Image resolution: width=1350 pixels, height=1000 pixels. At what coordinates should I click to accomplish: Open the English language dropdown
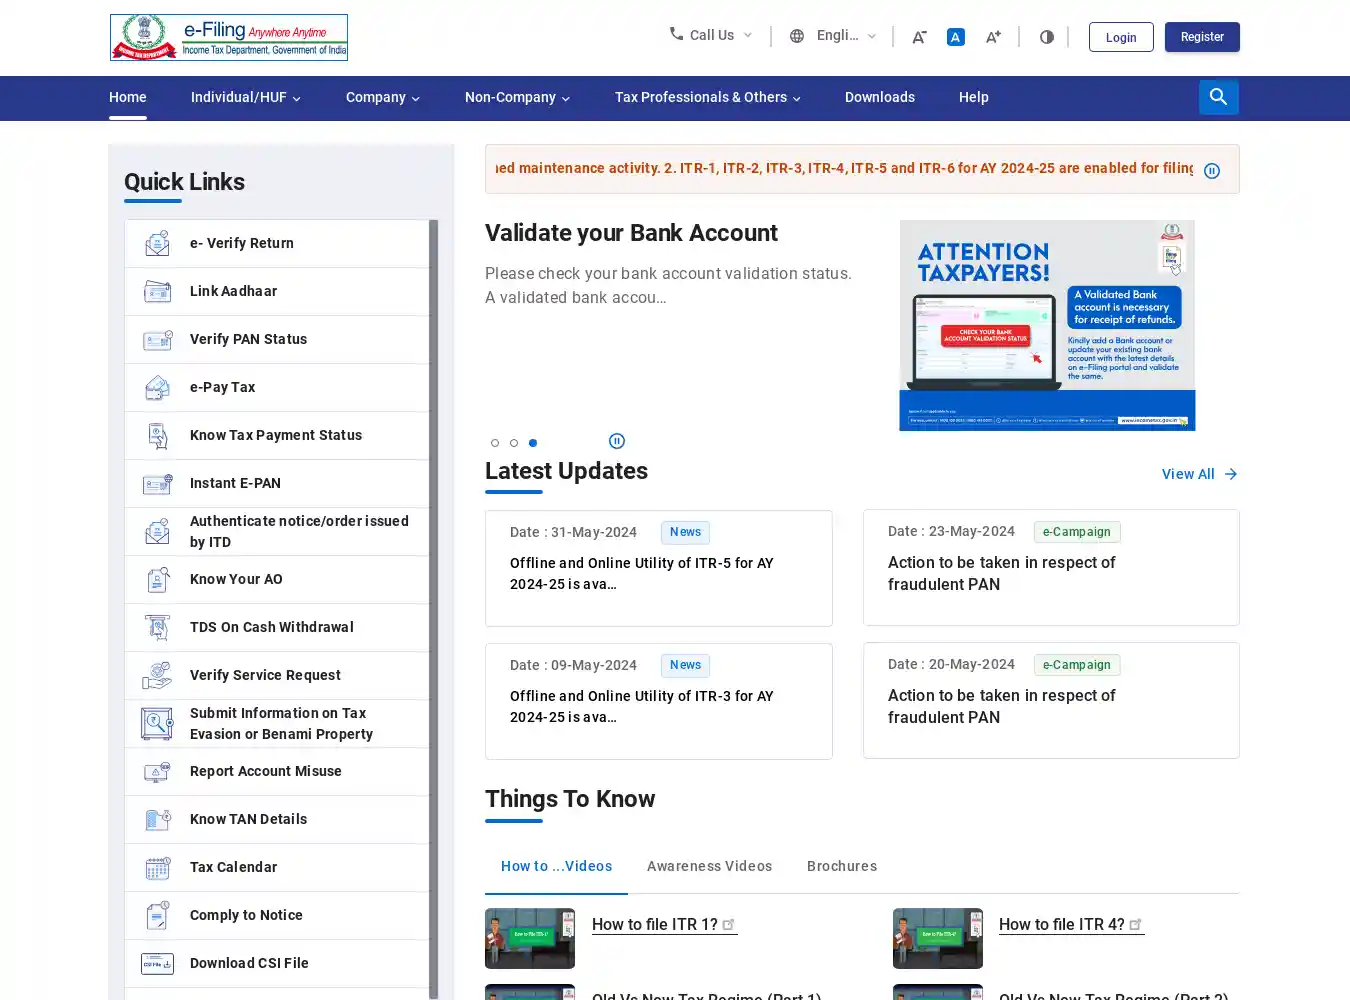coord(833,36)
